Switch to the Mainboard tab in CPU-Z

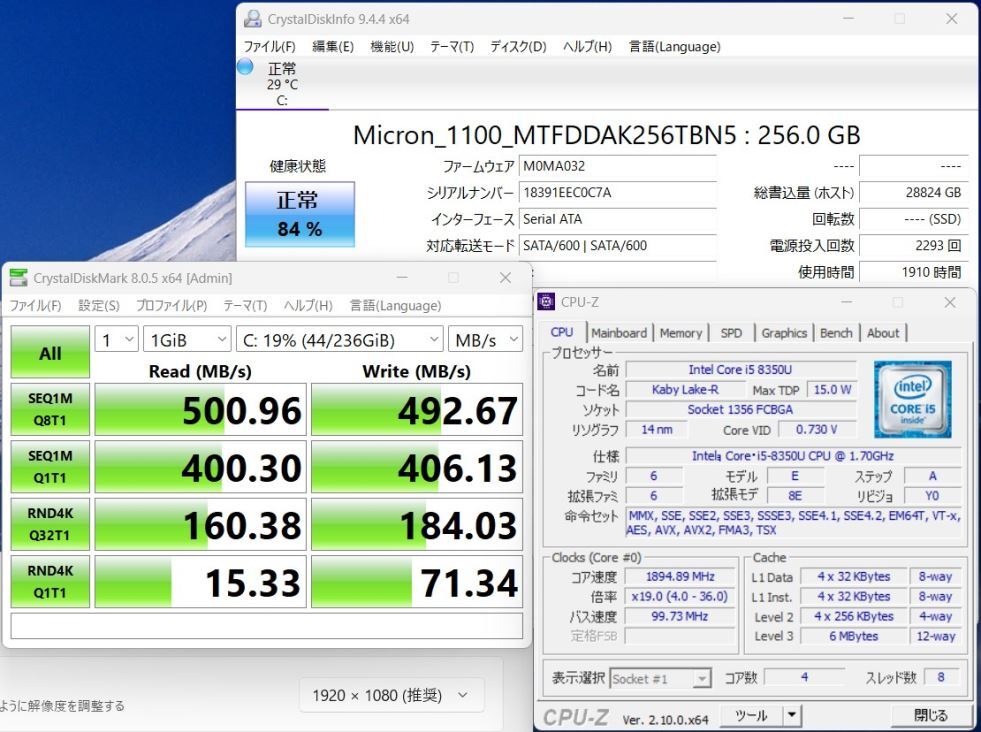619,333
